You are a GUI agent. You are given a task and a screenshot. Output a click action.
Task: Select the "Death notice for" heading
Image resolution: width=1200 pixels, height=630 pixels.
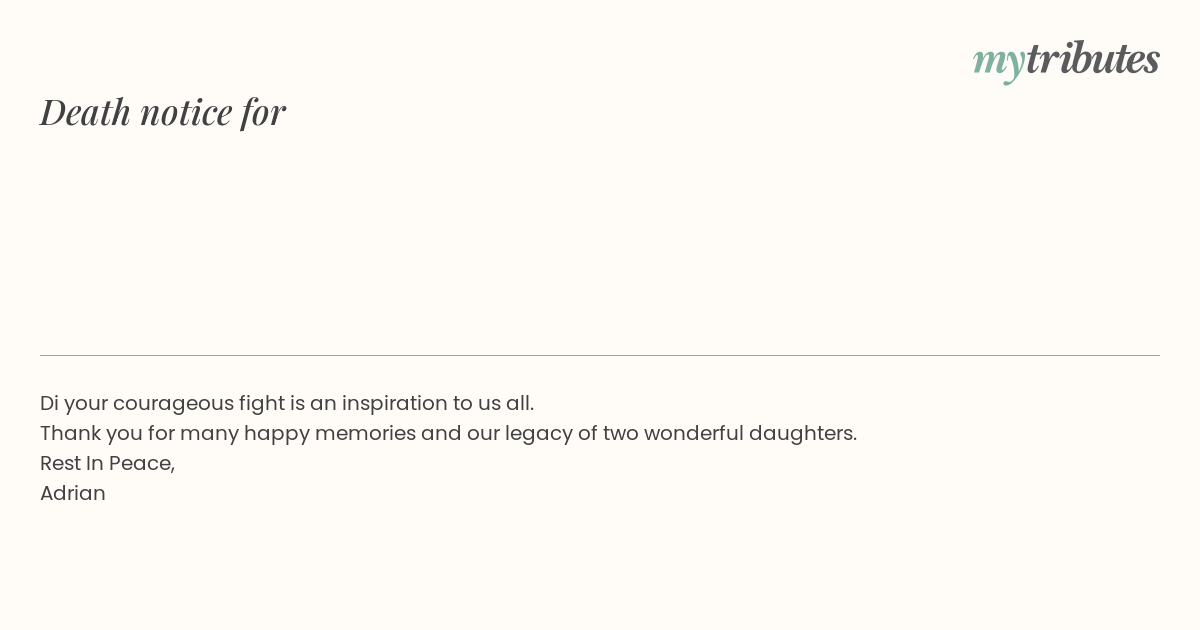click(x=163, y=111)
